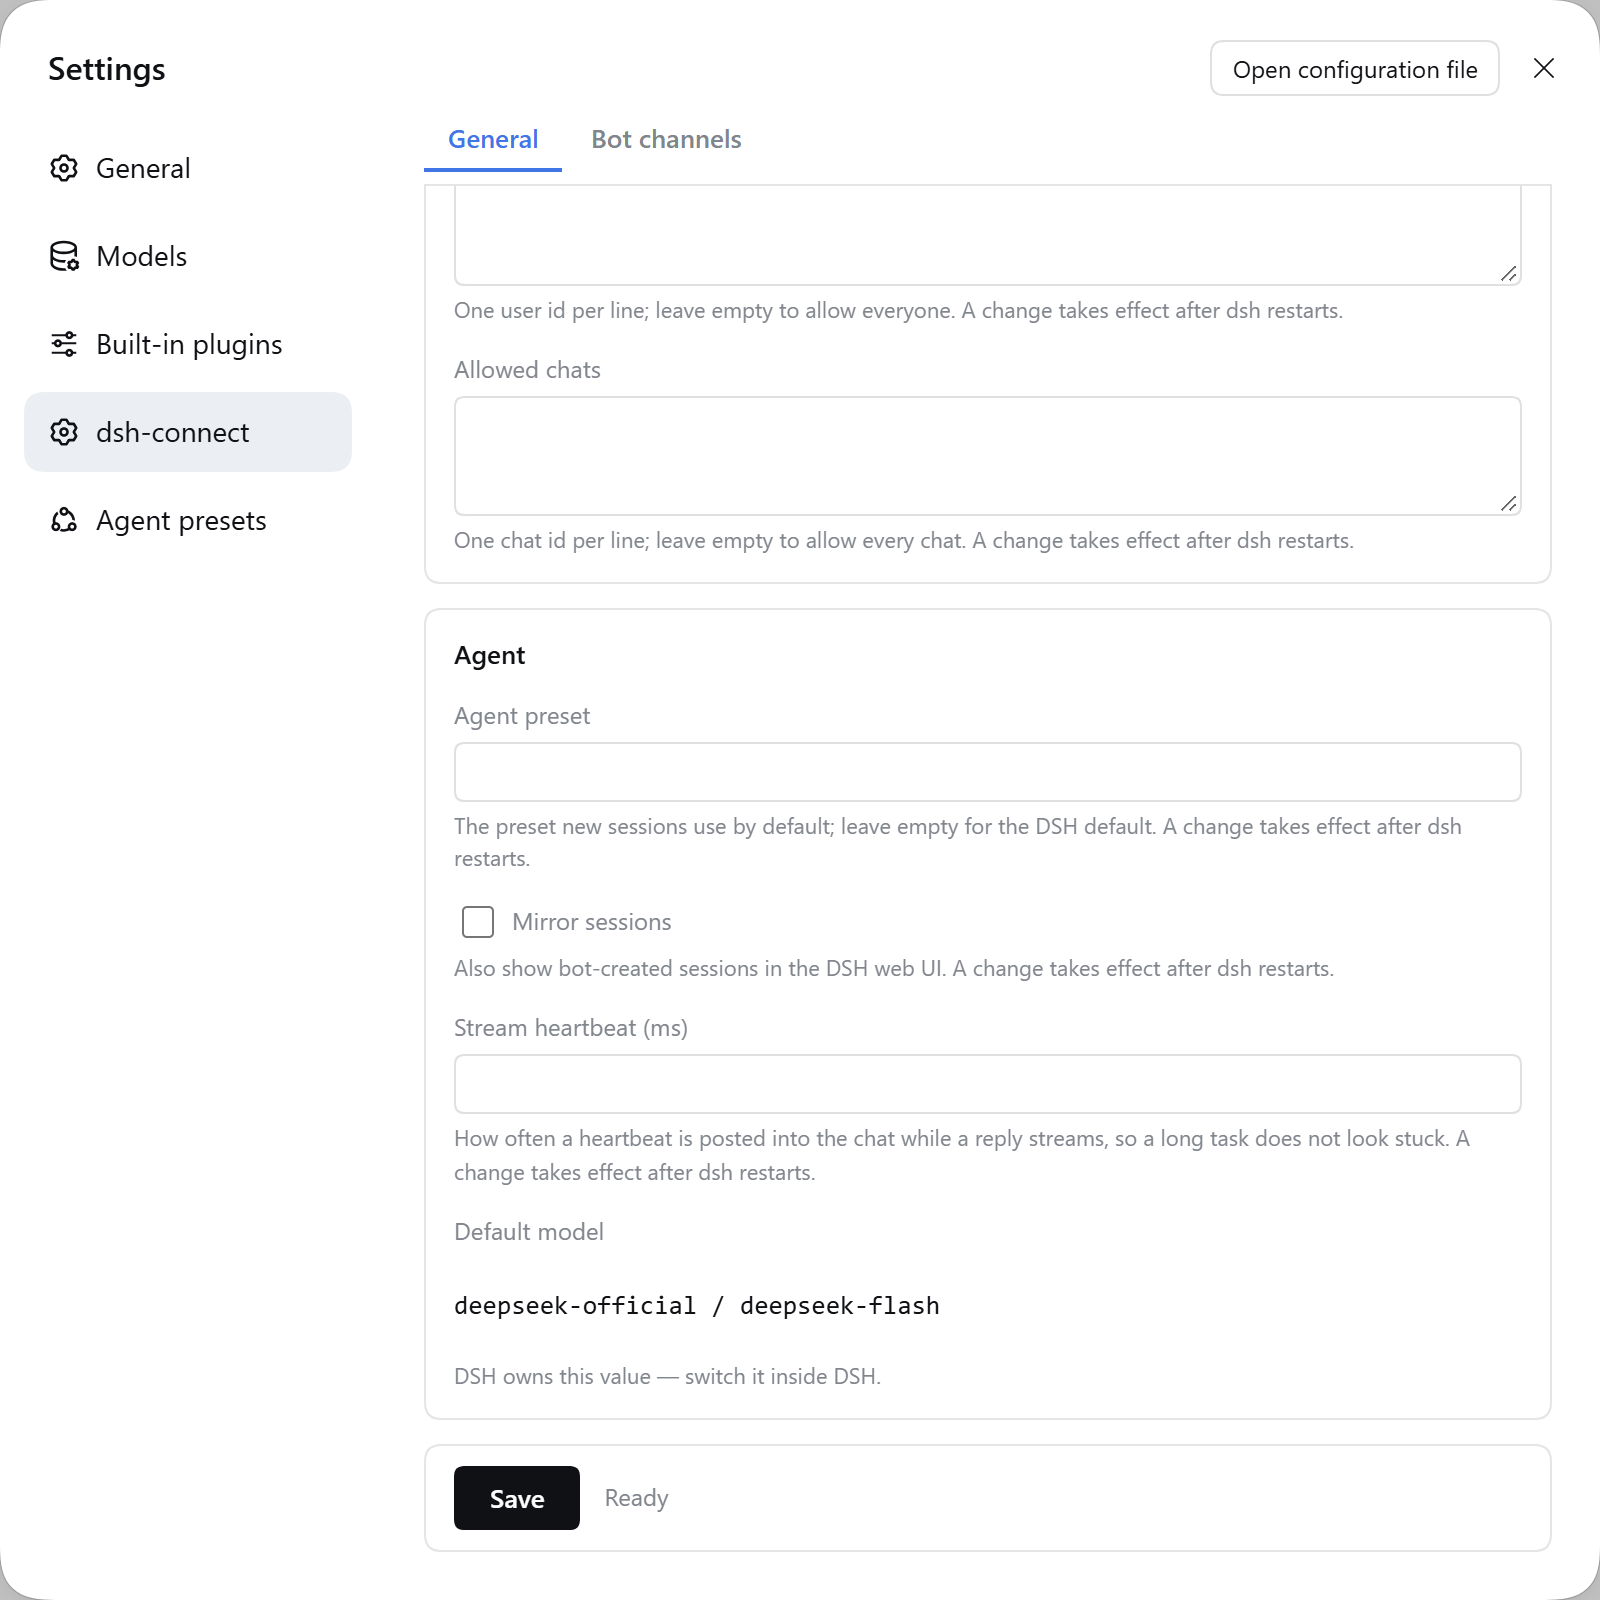Screen dimensions: 1600x1600
Task: Click the allowed user ids textarea
Action: (x=988, y=235)
